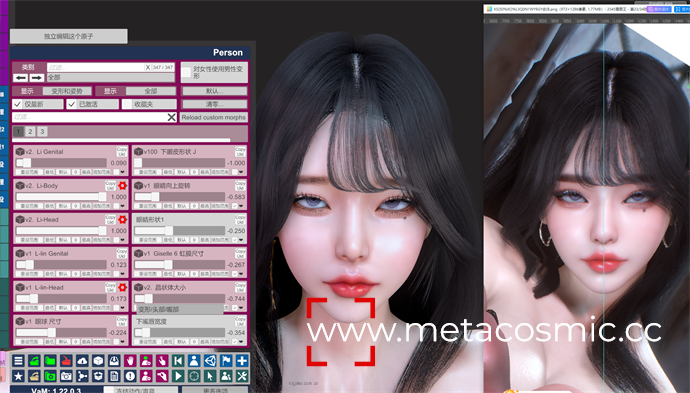Click the right arrow next category button
Screen dimensions: 690x393
pos(37,78)
